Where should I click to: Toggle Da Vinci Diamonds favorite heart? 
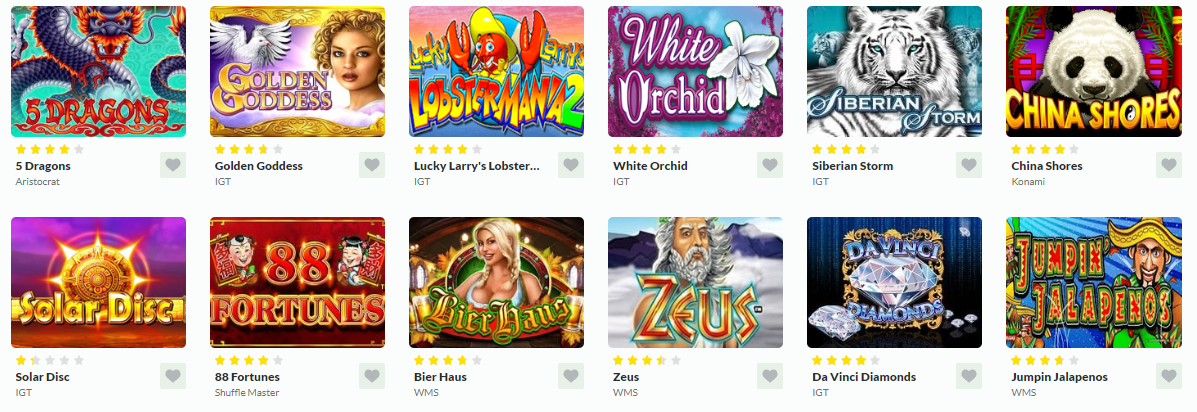969,375
